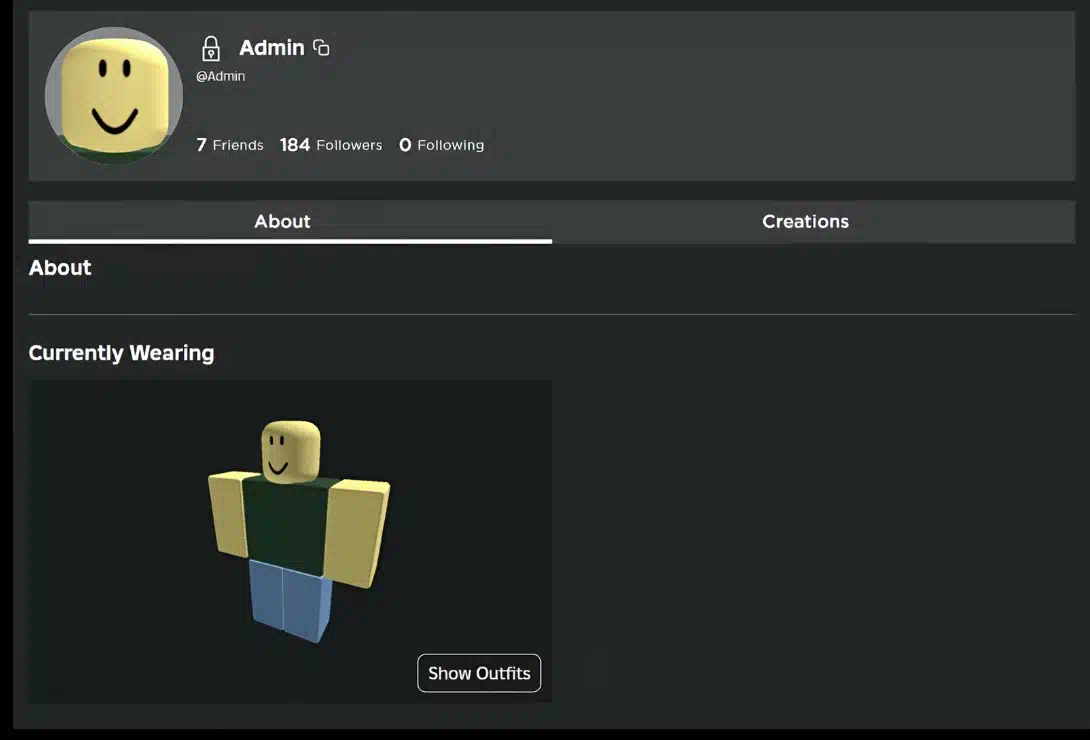Open the Admin profile avatar picture
Viewport: 1090px width, 740px height.
tap(114, 96)
